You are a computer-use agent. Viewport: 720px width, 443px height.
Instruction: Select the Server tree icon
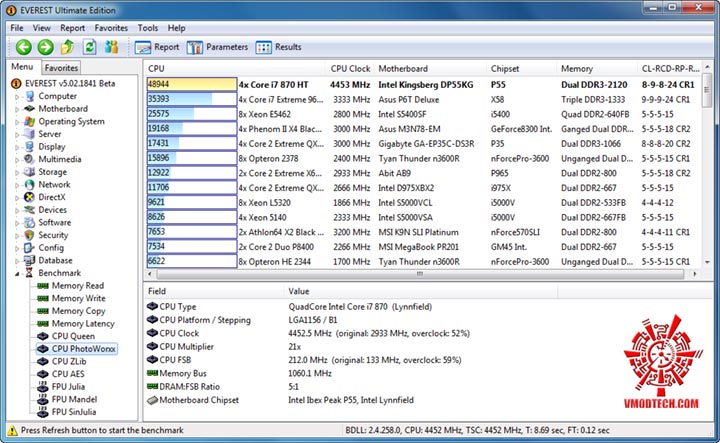pyautogui.click(x=30, y=134)
